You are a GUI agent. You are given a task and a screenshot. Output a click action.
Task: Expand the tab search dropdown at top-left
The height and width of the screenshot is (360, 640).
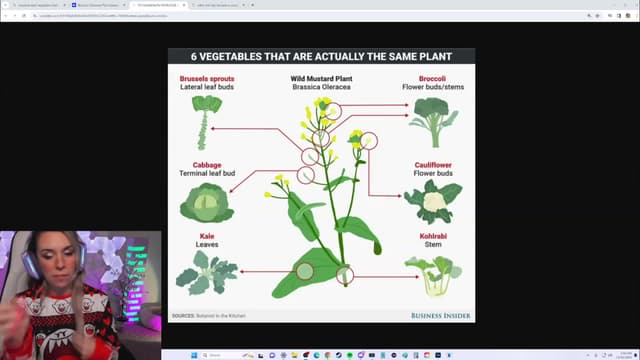pyautogui.click(x=5, y=5)
